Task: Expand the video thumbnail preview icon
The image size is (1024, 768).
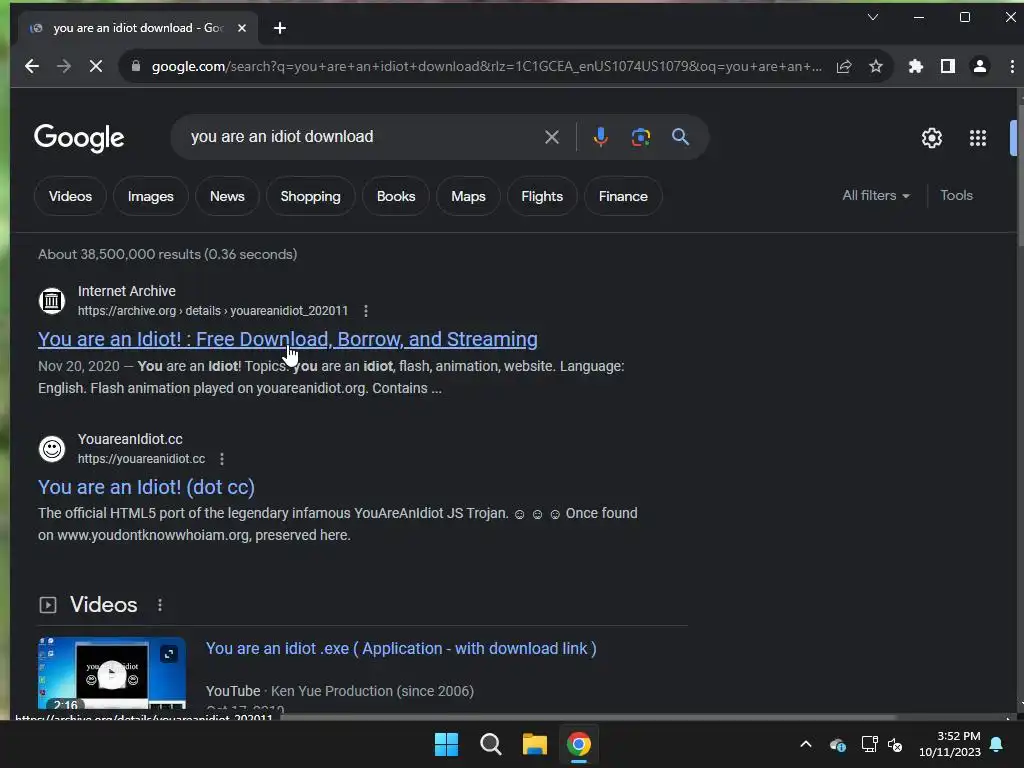Action: point(169,654)
